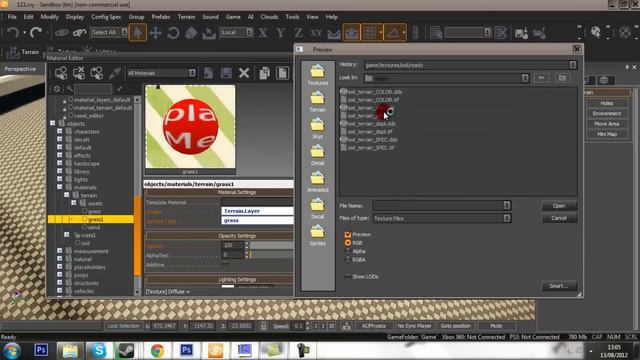Viewport: 640px width, 360px height.
Task: Click the Link objects chain icon
Action: coord(61,33)
